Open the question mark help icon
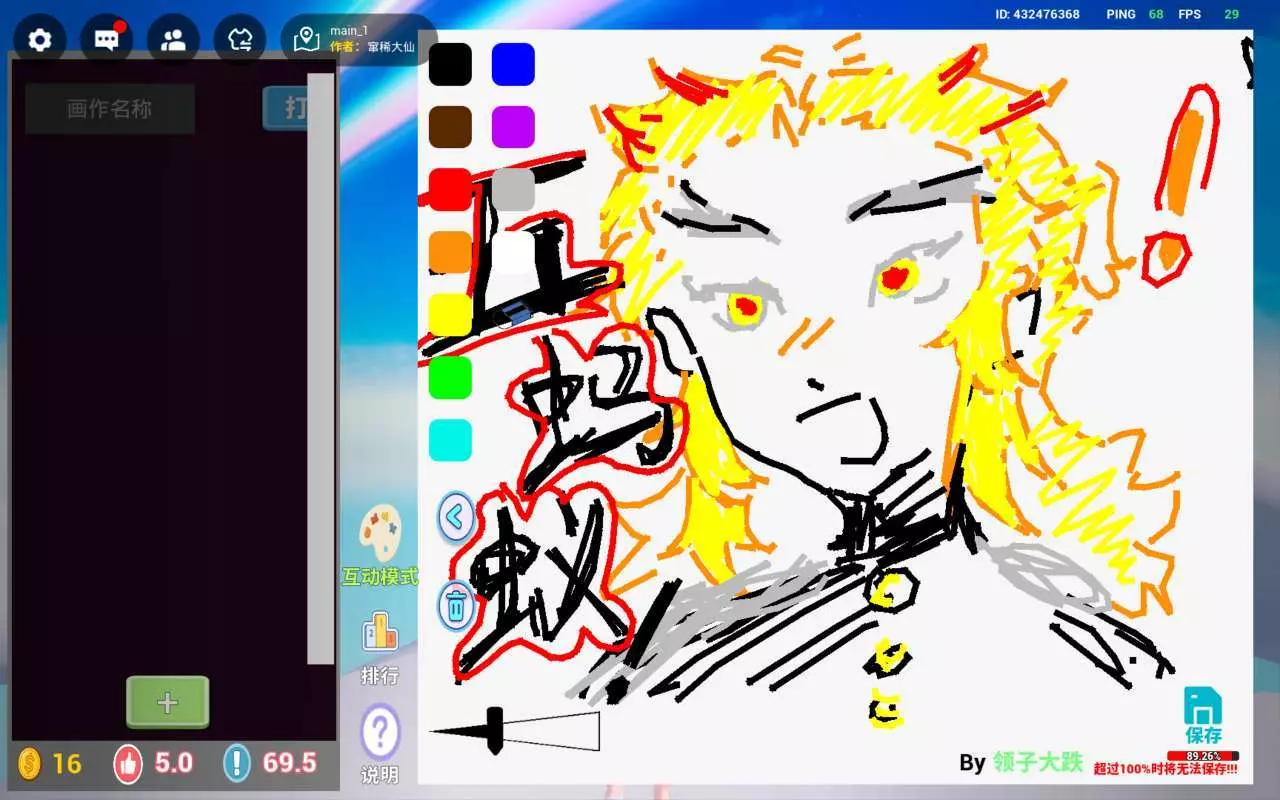Viewport: 1280px width, 800px height. pos(380,732)
